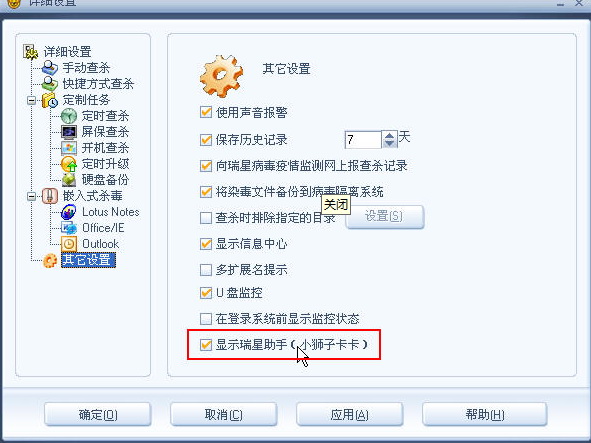Click the 确定(O) button
This screenshot has height=443, width=591.
point(98,415)
